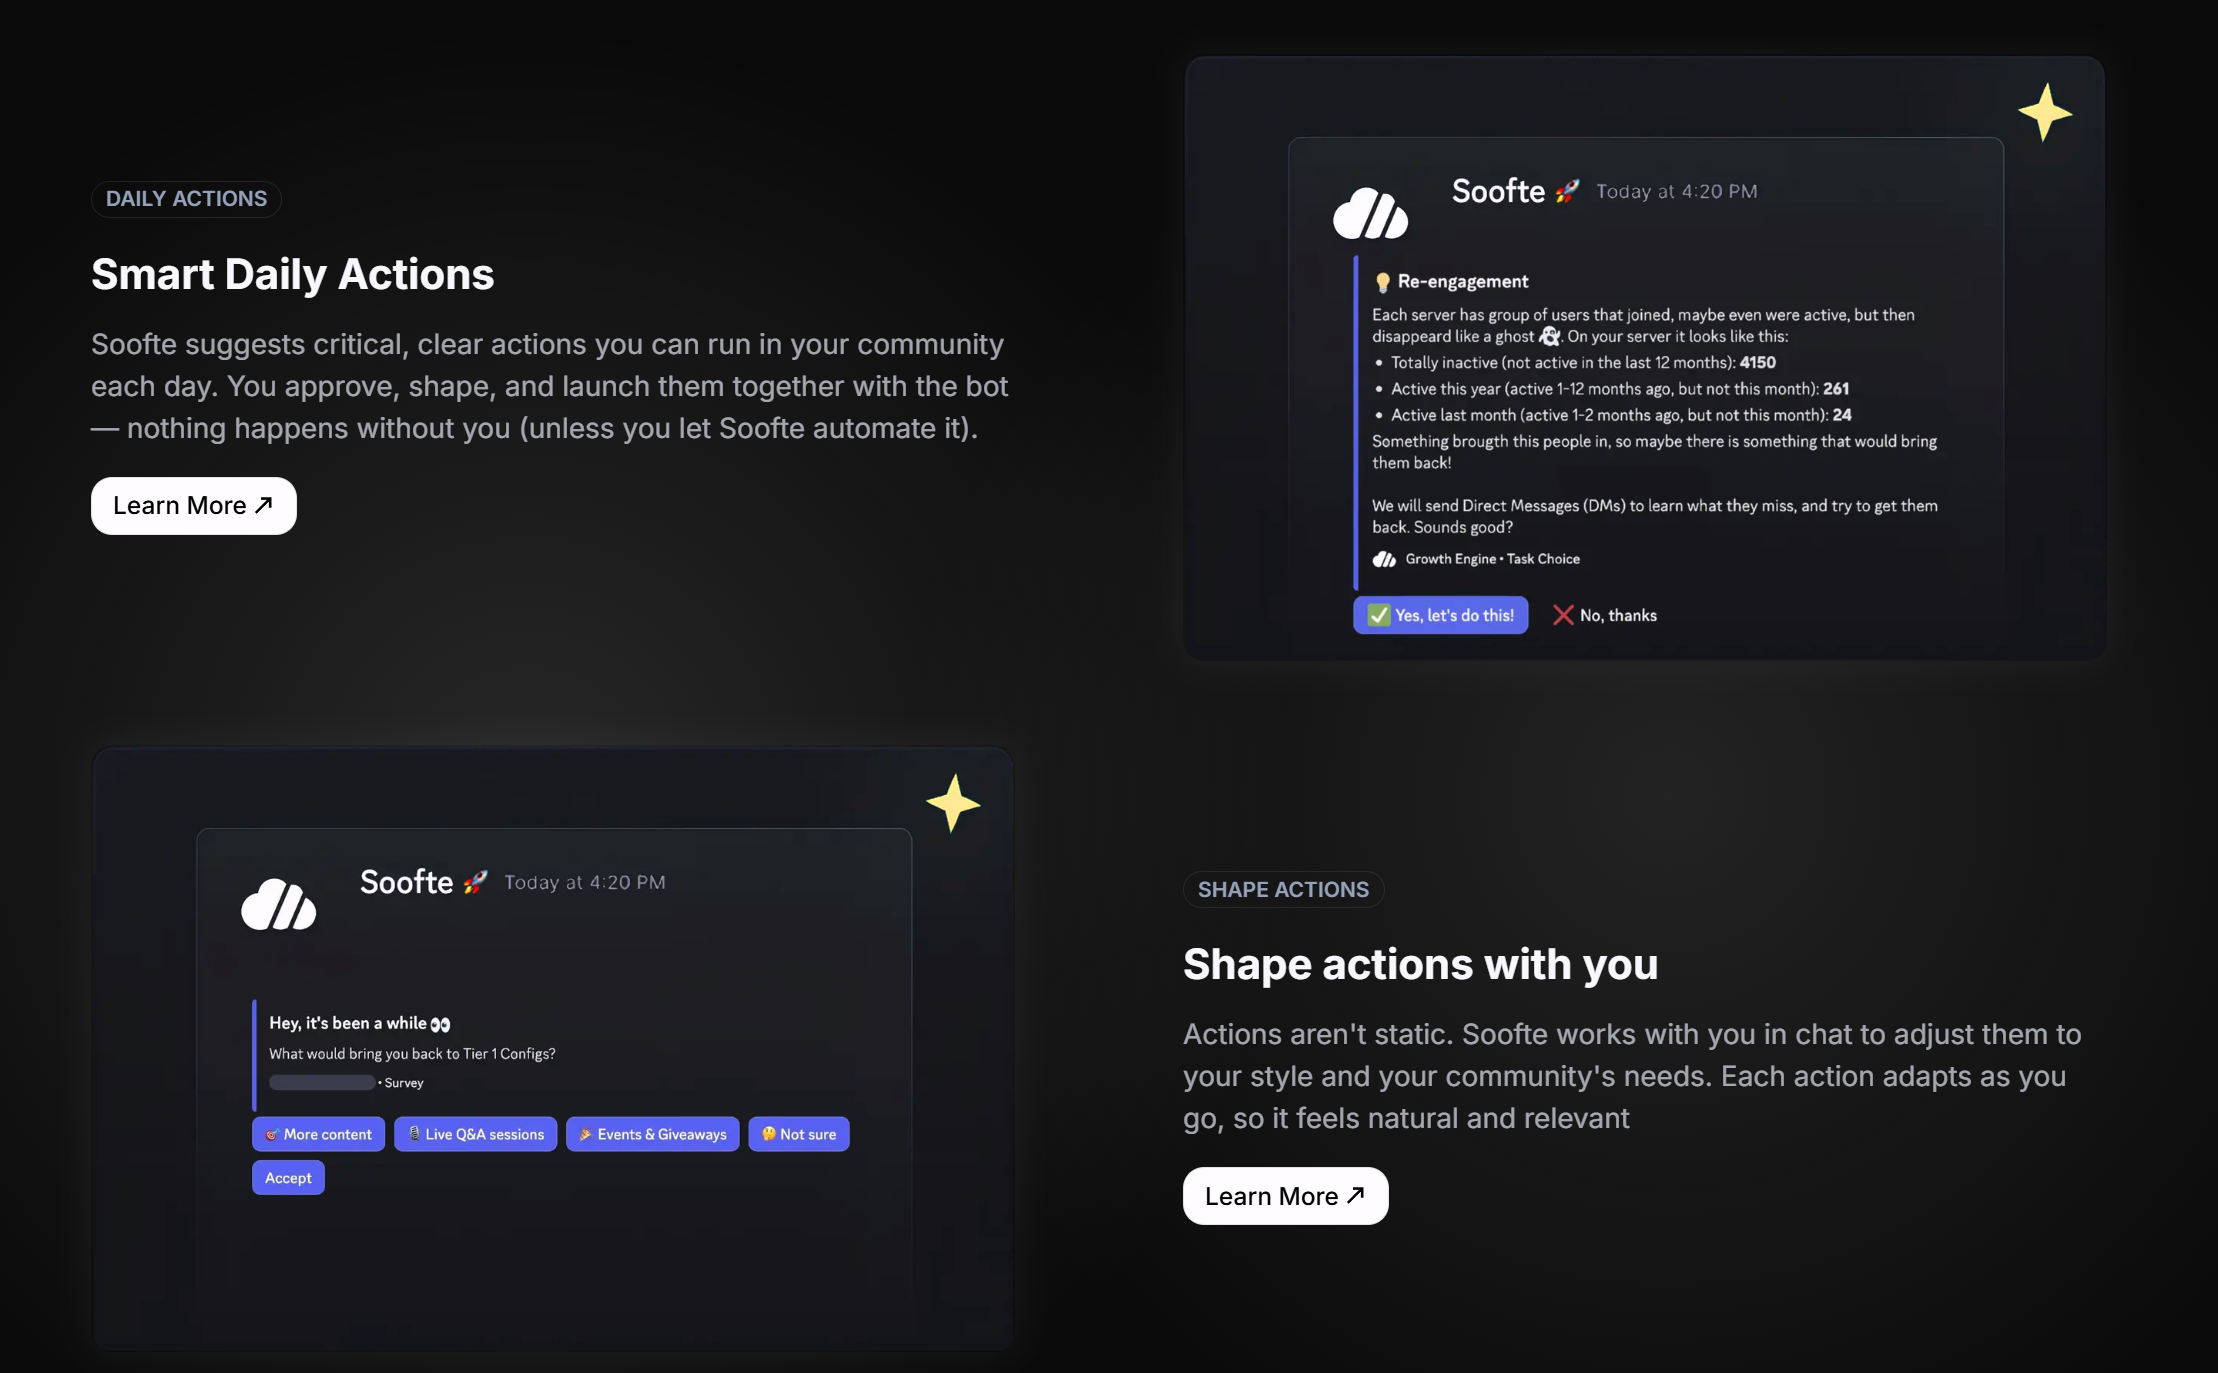Pick the "Events & Giveaways" option

[652, 1134]
